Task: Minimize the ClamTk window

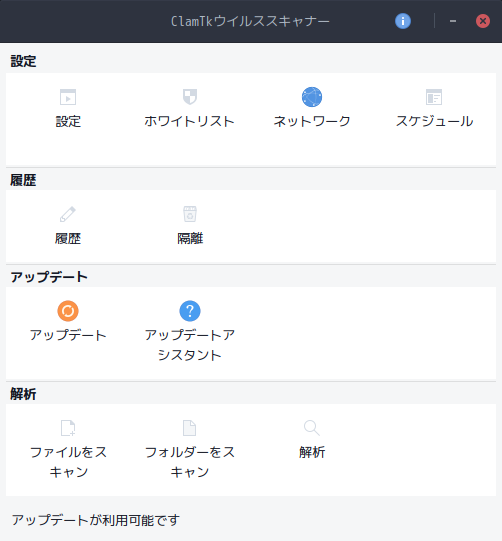Action: [x=453, y=21]
